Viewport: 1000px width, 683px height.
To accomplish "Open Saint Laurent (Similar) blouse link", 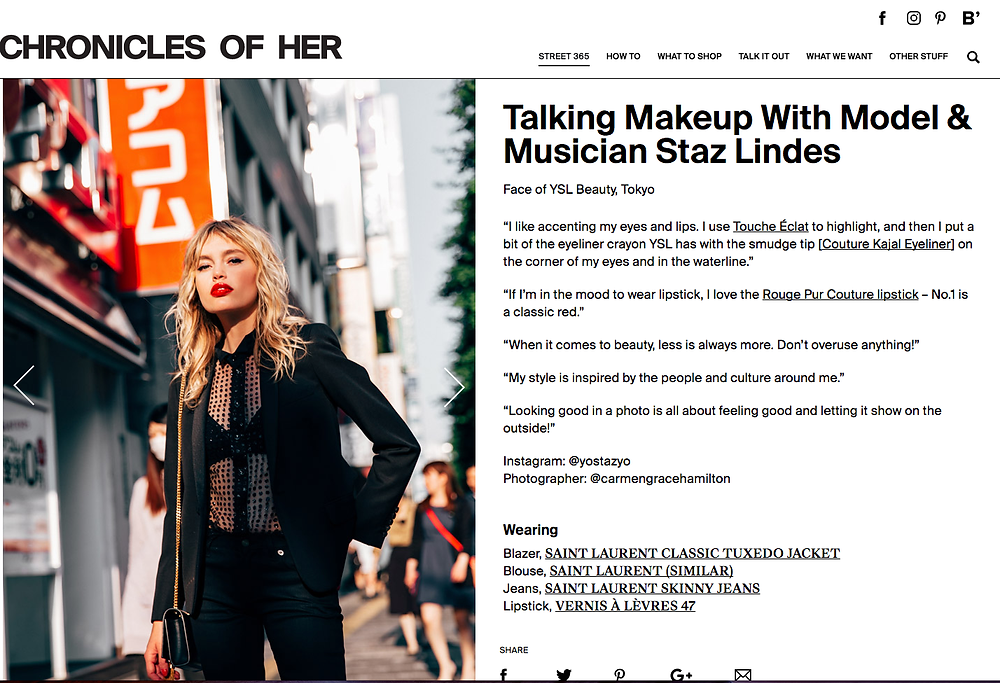I will 641,571.
